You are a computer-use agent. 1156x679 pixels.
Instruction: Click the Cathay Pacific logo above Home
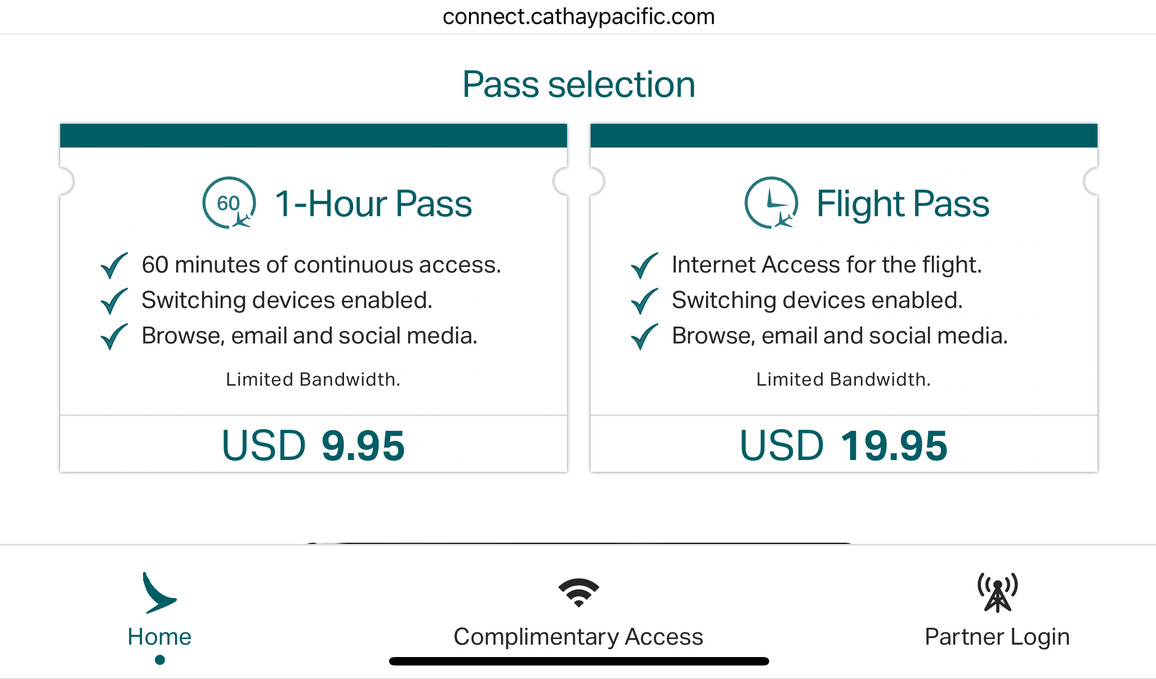click(159, 592)
